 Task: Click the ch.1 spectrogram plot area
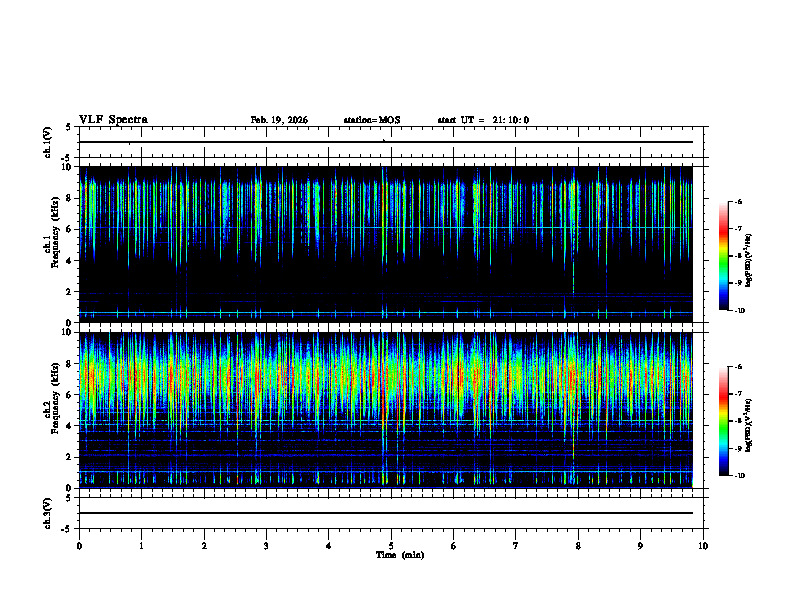(x=386, y=244)
